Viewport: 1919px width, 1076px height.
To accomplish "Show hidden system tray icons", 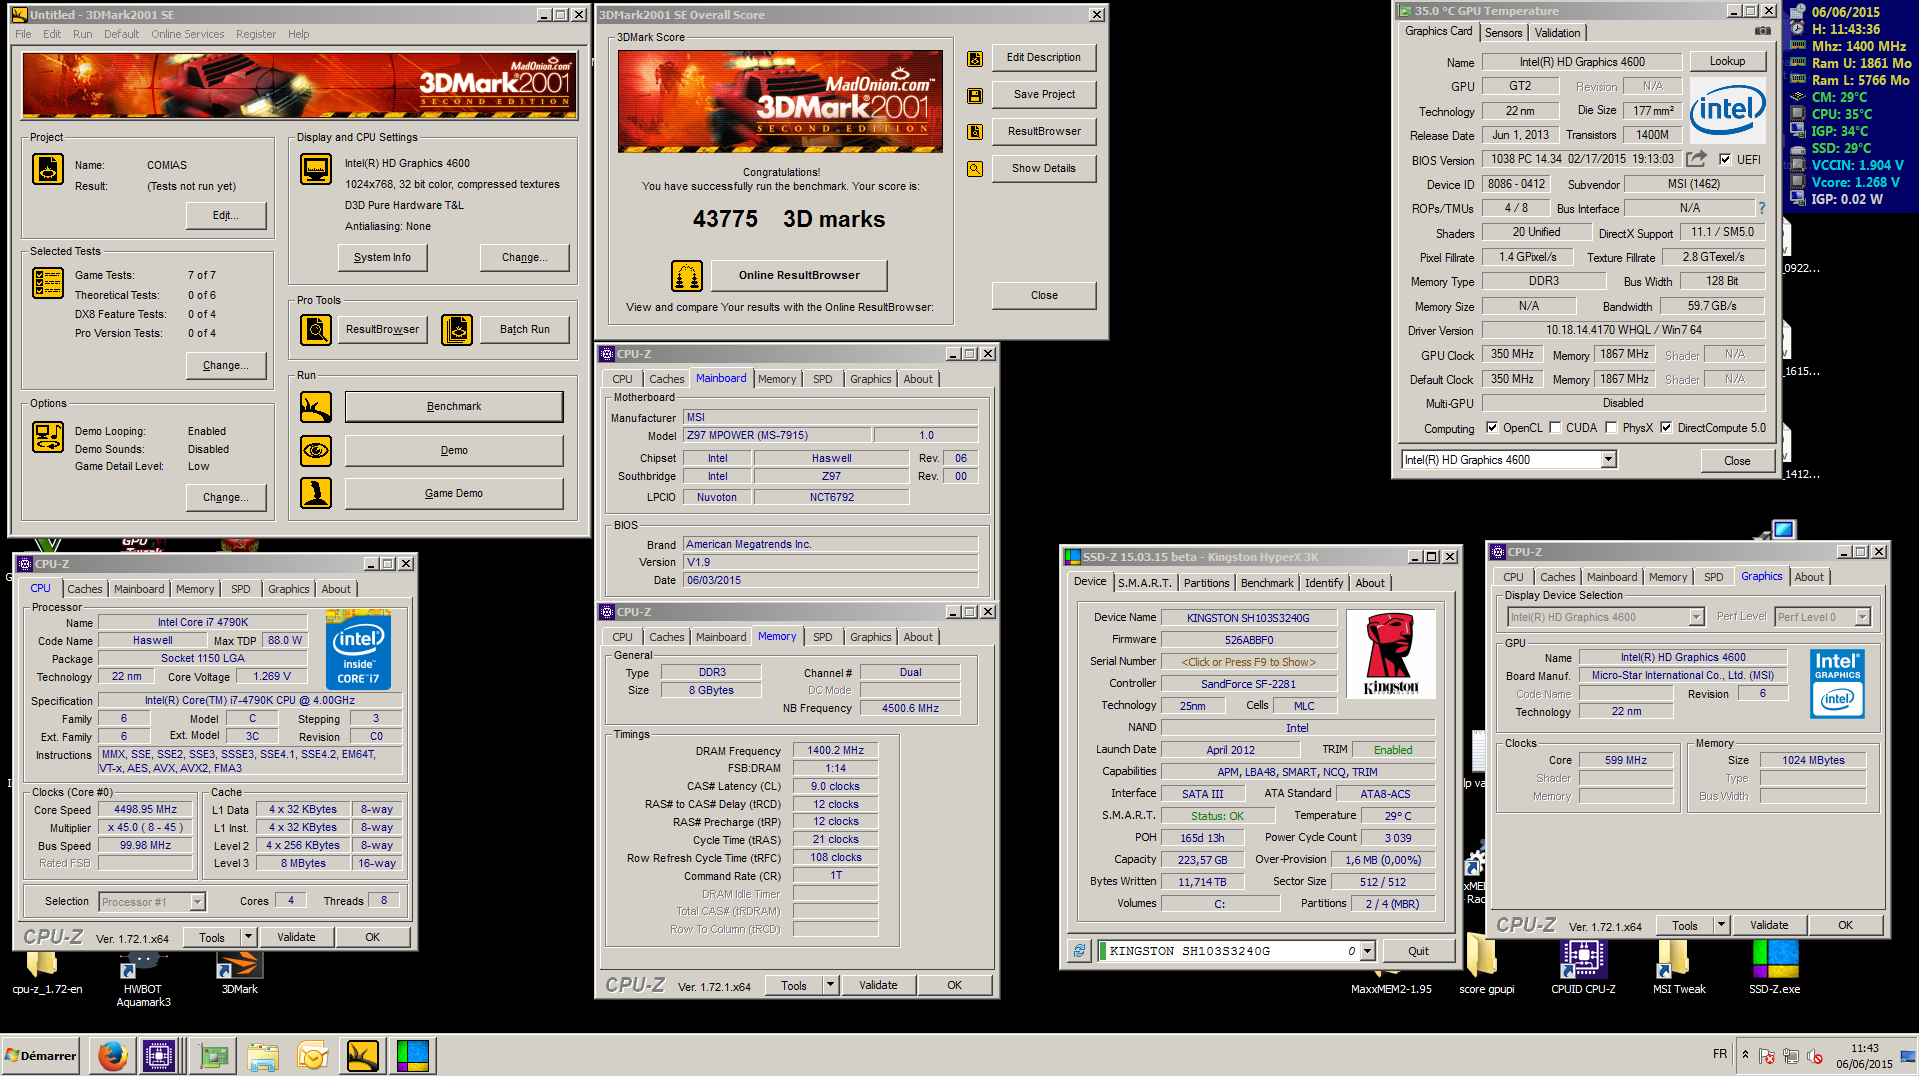I will (x=1745, y=1054).
